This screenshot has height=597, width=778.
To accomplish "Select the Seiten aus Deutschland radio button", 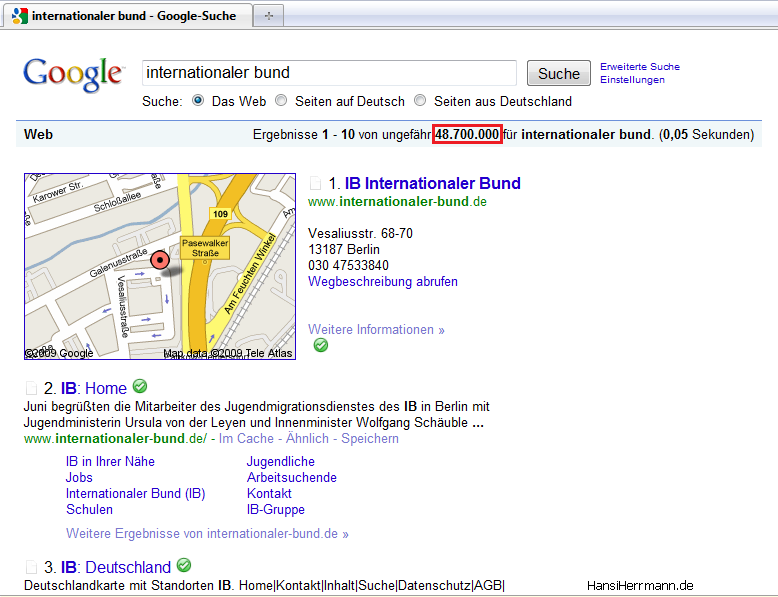I will point(420,100).
